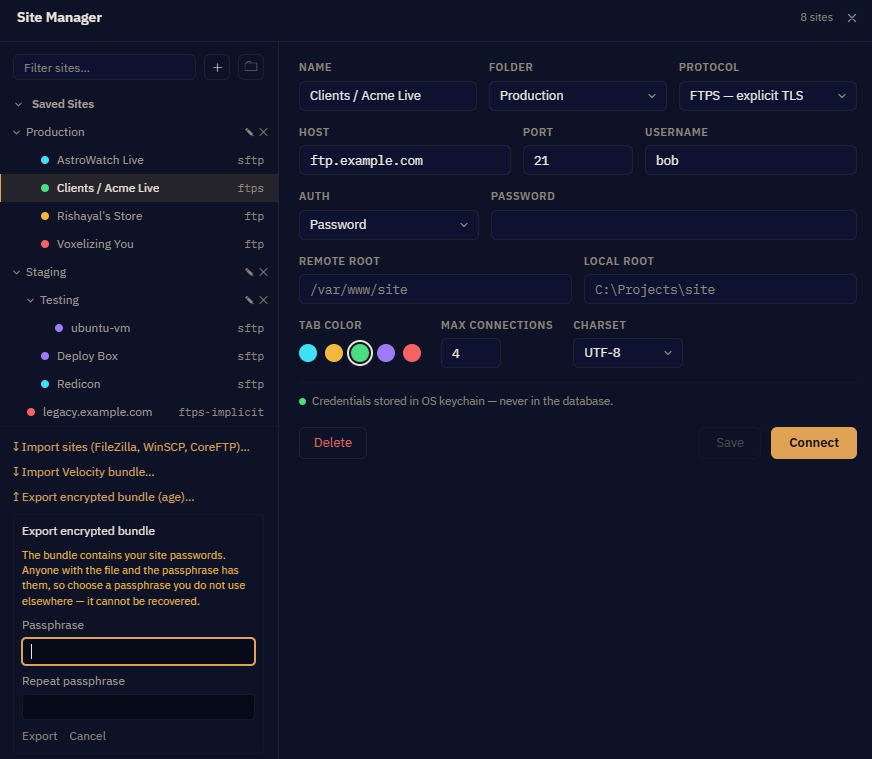Pick the yellow tab color
The width and height of the screenshot is (872, 759).
point(334,353)
